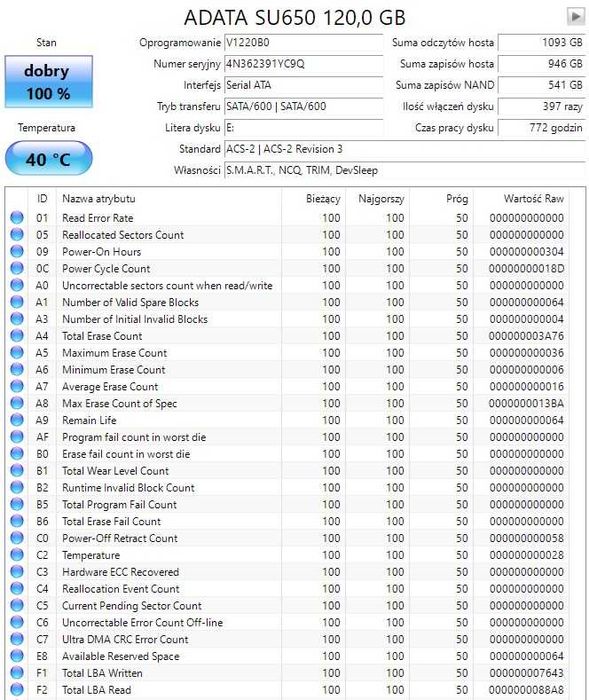Image resolution: width=589 pixels, height=700 pixels.
Task: Click the Własności field with TRIM, DevSleep
Action: coord(405,171)
